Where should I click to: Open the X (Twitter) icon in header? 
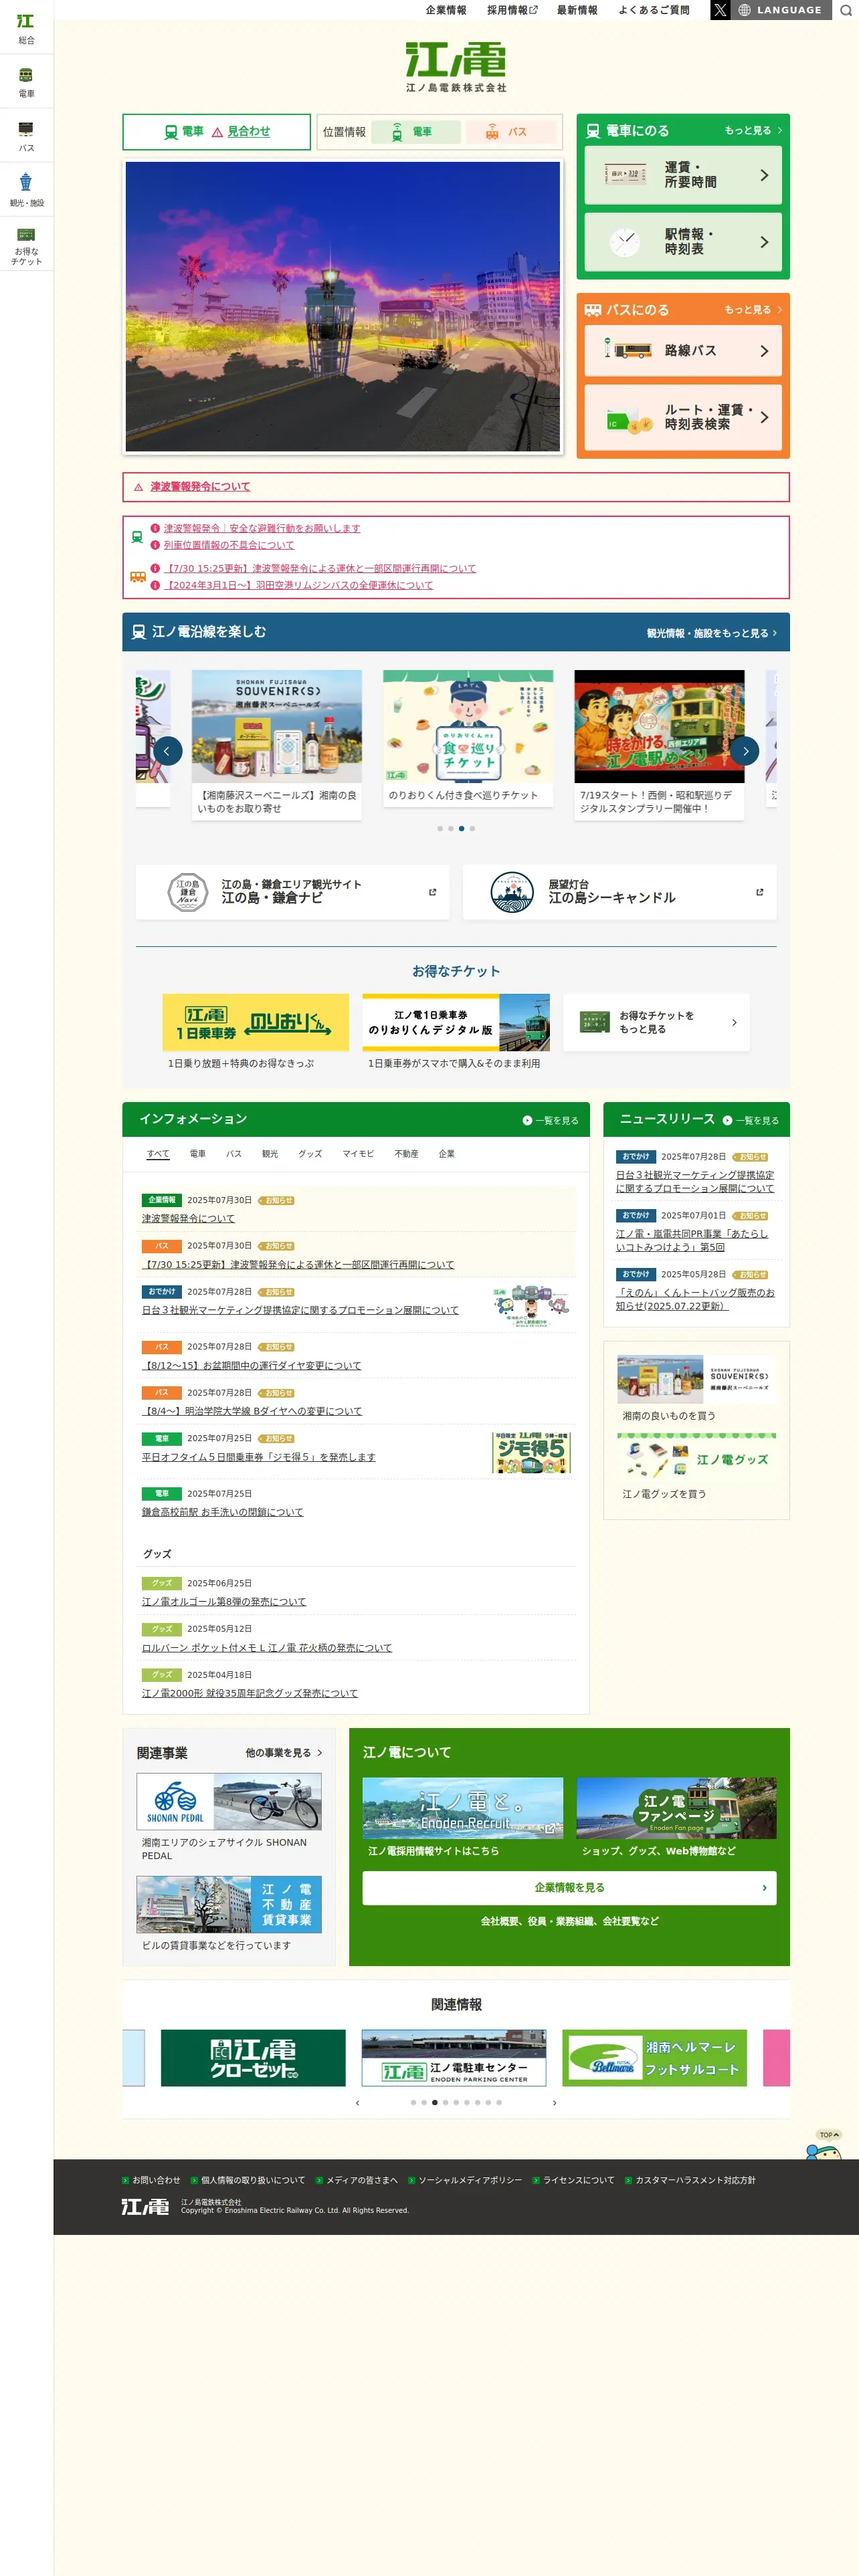coord(719,10)
